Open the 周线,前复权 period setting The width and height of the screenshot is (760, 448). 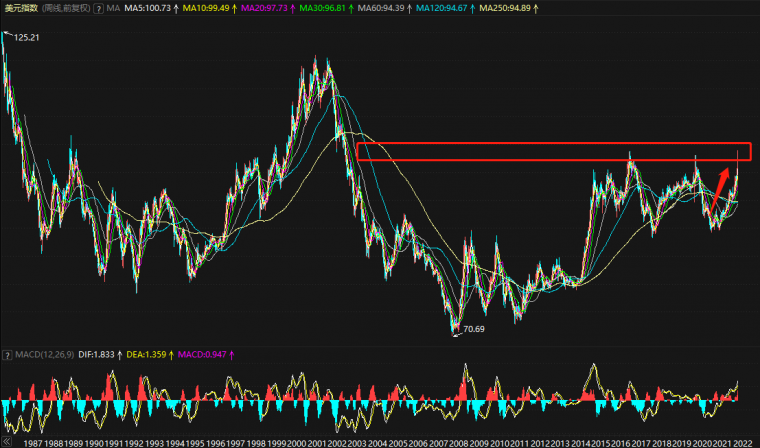[66, 8]
